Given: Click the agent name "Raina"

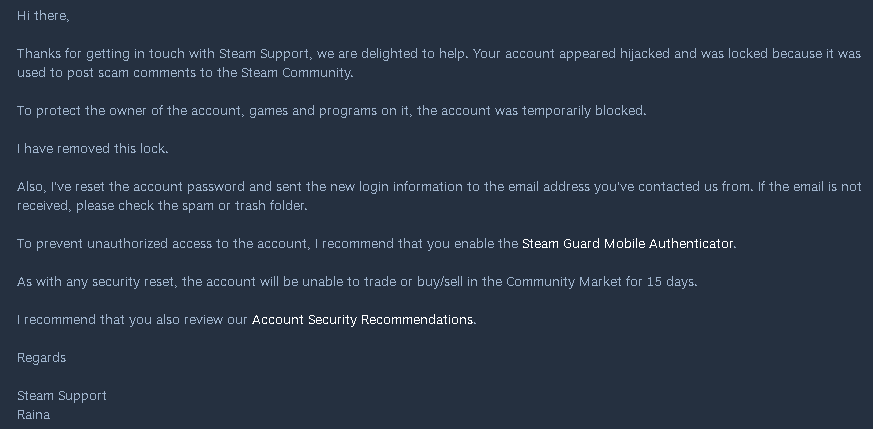Looking at the screenshot, I should (34, 414).
